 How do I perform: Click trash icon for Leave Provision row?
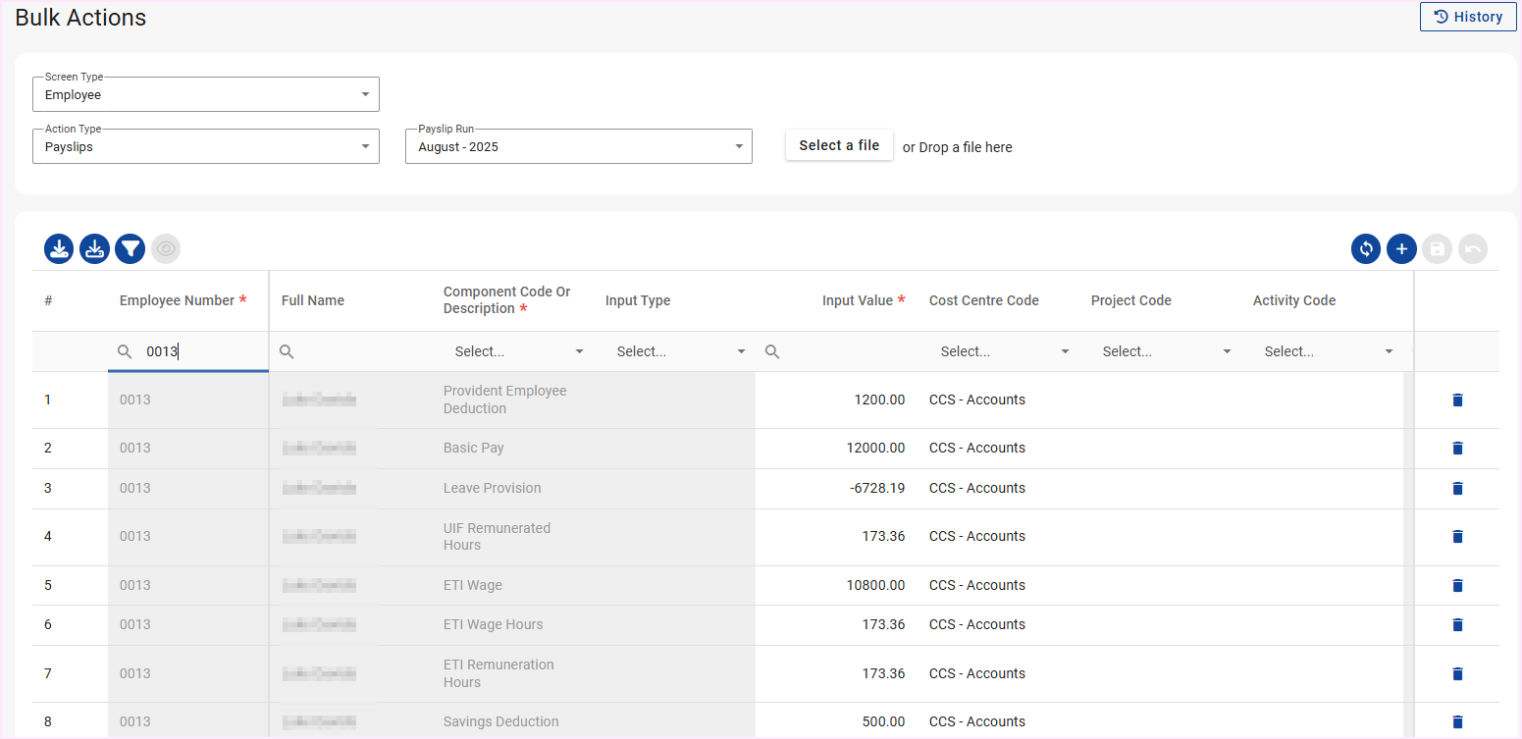click(1457, 488)
